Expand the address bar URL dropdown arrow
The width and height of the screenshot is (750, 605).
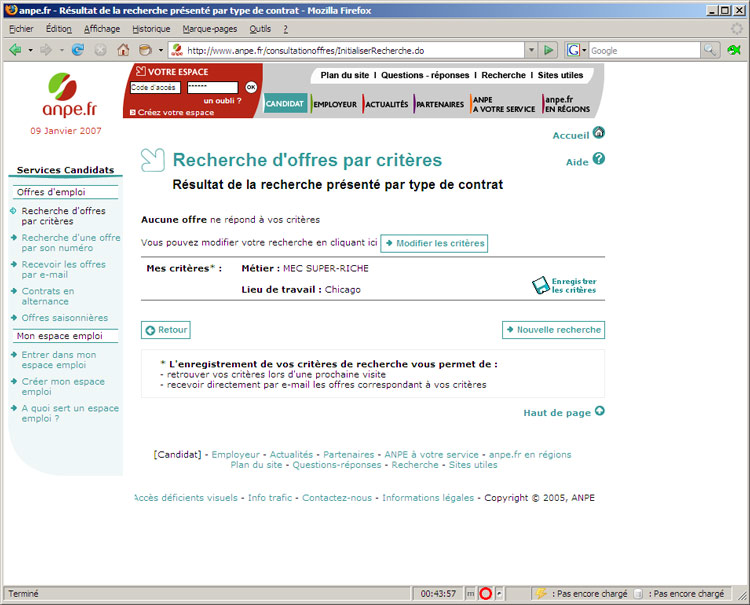[530, 50]
